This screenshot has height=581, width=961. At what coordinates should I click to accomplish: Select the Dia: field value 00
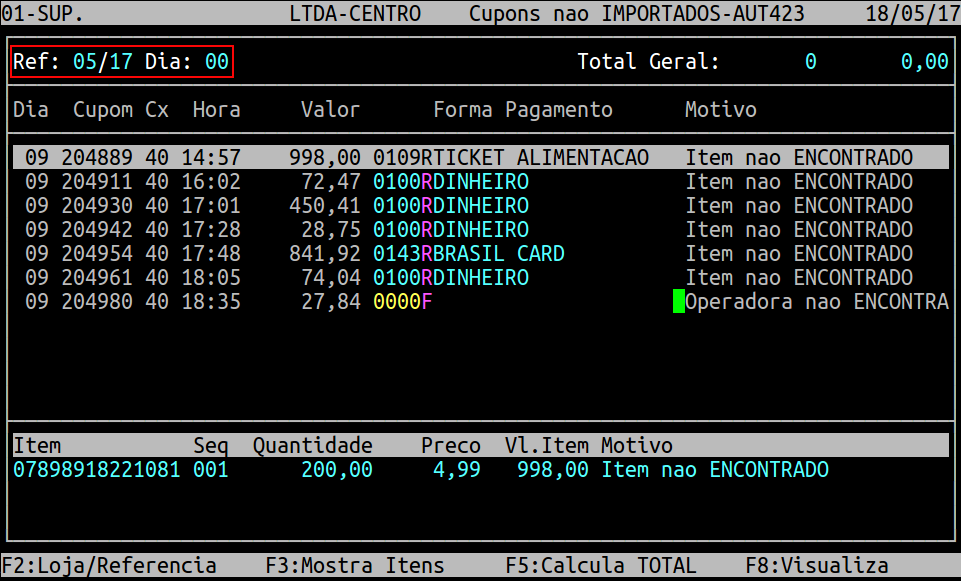(217, 61)
